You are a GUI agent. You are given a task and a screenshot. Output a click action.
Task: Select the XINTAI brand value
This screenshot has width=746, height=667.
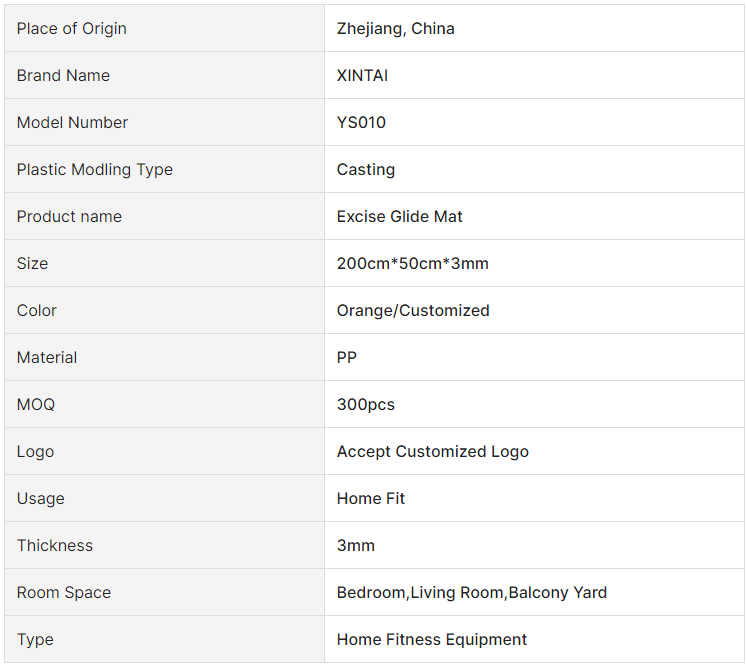pyautogui.click(x=362, y=75)
